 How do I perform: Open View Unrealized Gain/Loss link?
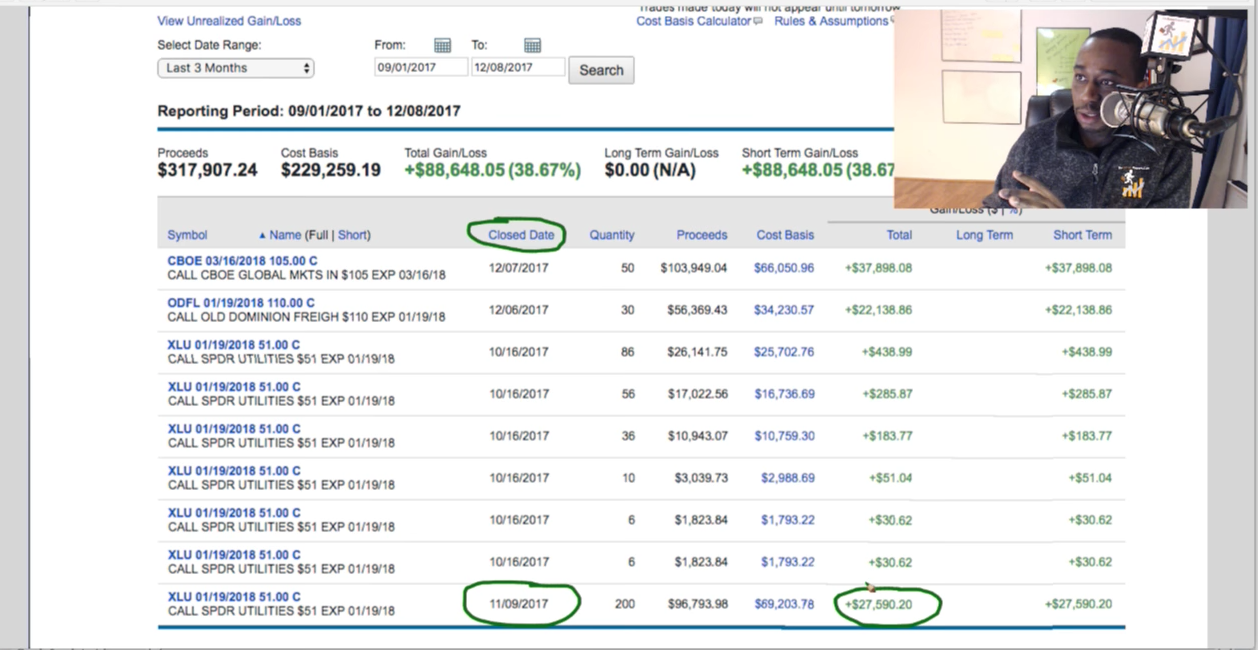(229, 21)
